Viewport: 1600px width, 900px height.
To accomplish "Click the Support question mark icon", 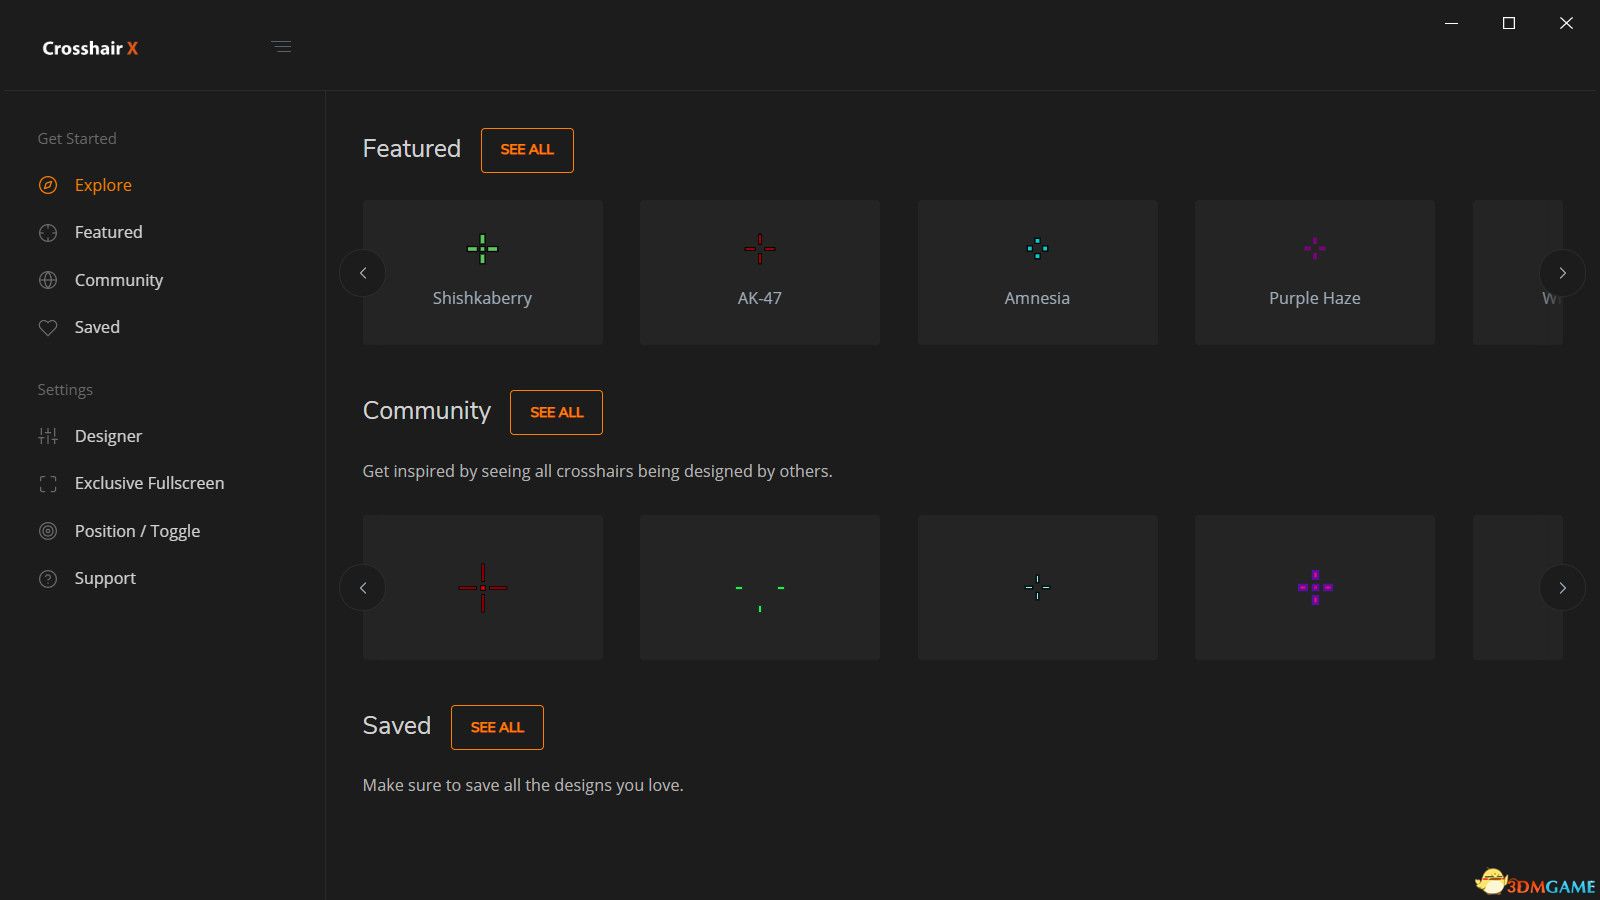I will click(x=48, y=579).
